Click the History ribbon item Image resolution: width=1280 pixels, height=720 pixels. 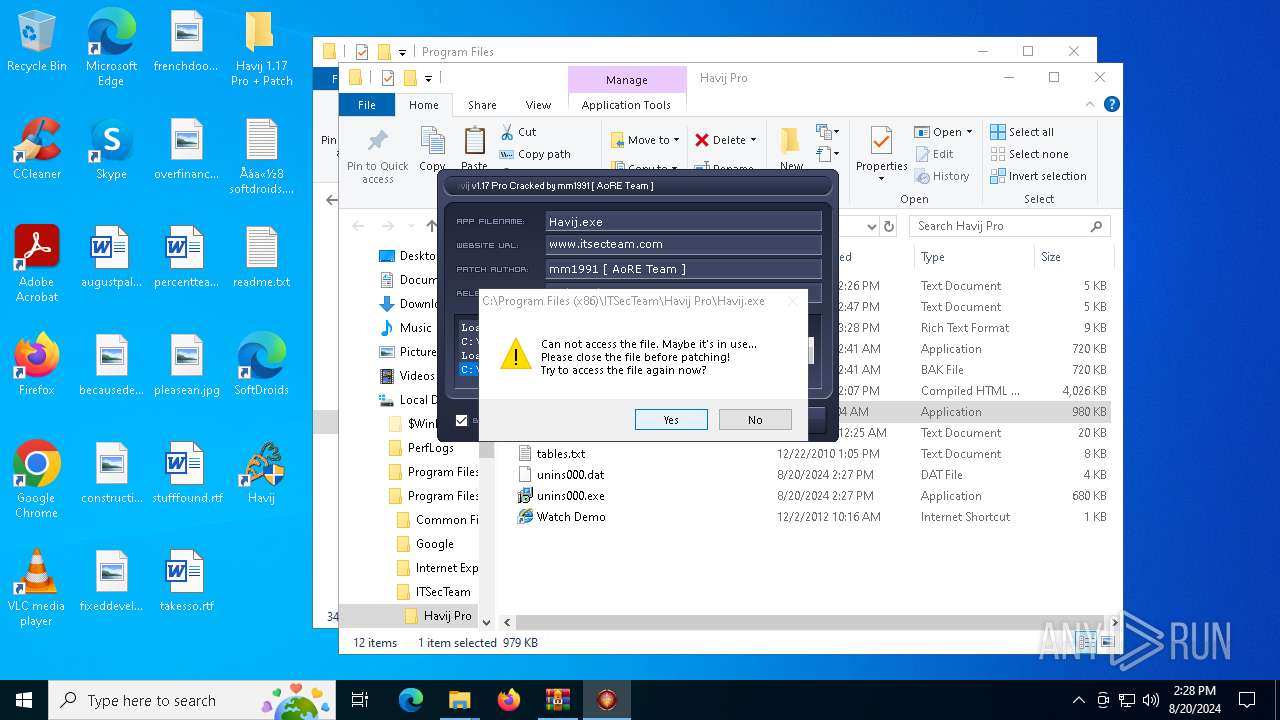pos(941,176)
